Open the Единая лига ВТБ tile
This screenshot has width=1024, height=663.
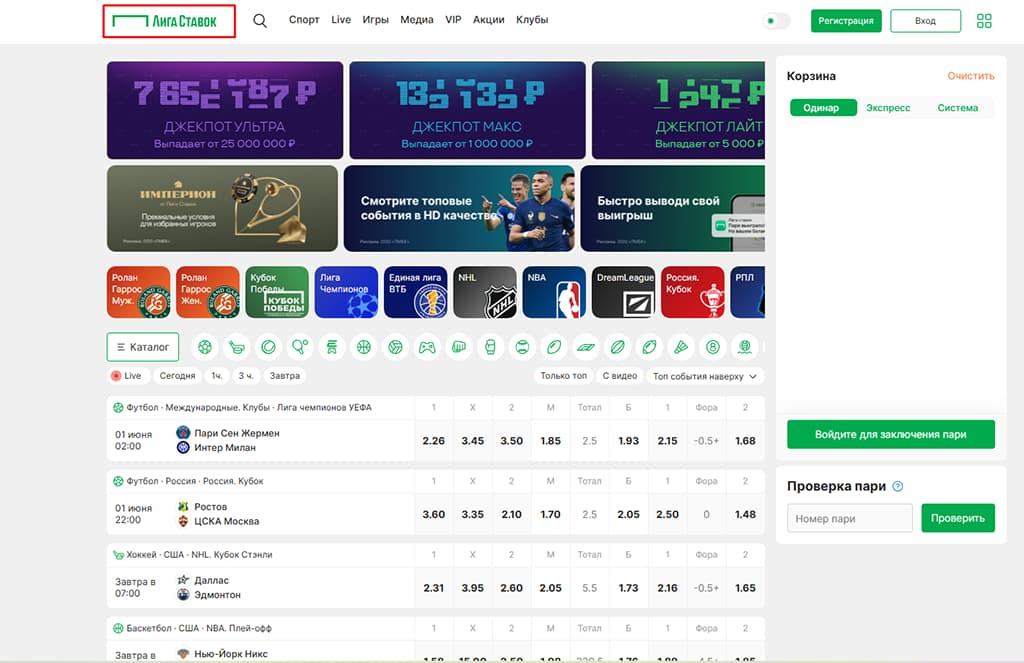pos(415,292)
